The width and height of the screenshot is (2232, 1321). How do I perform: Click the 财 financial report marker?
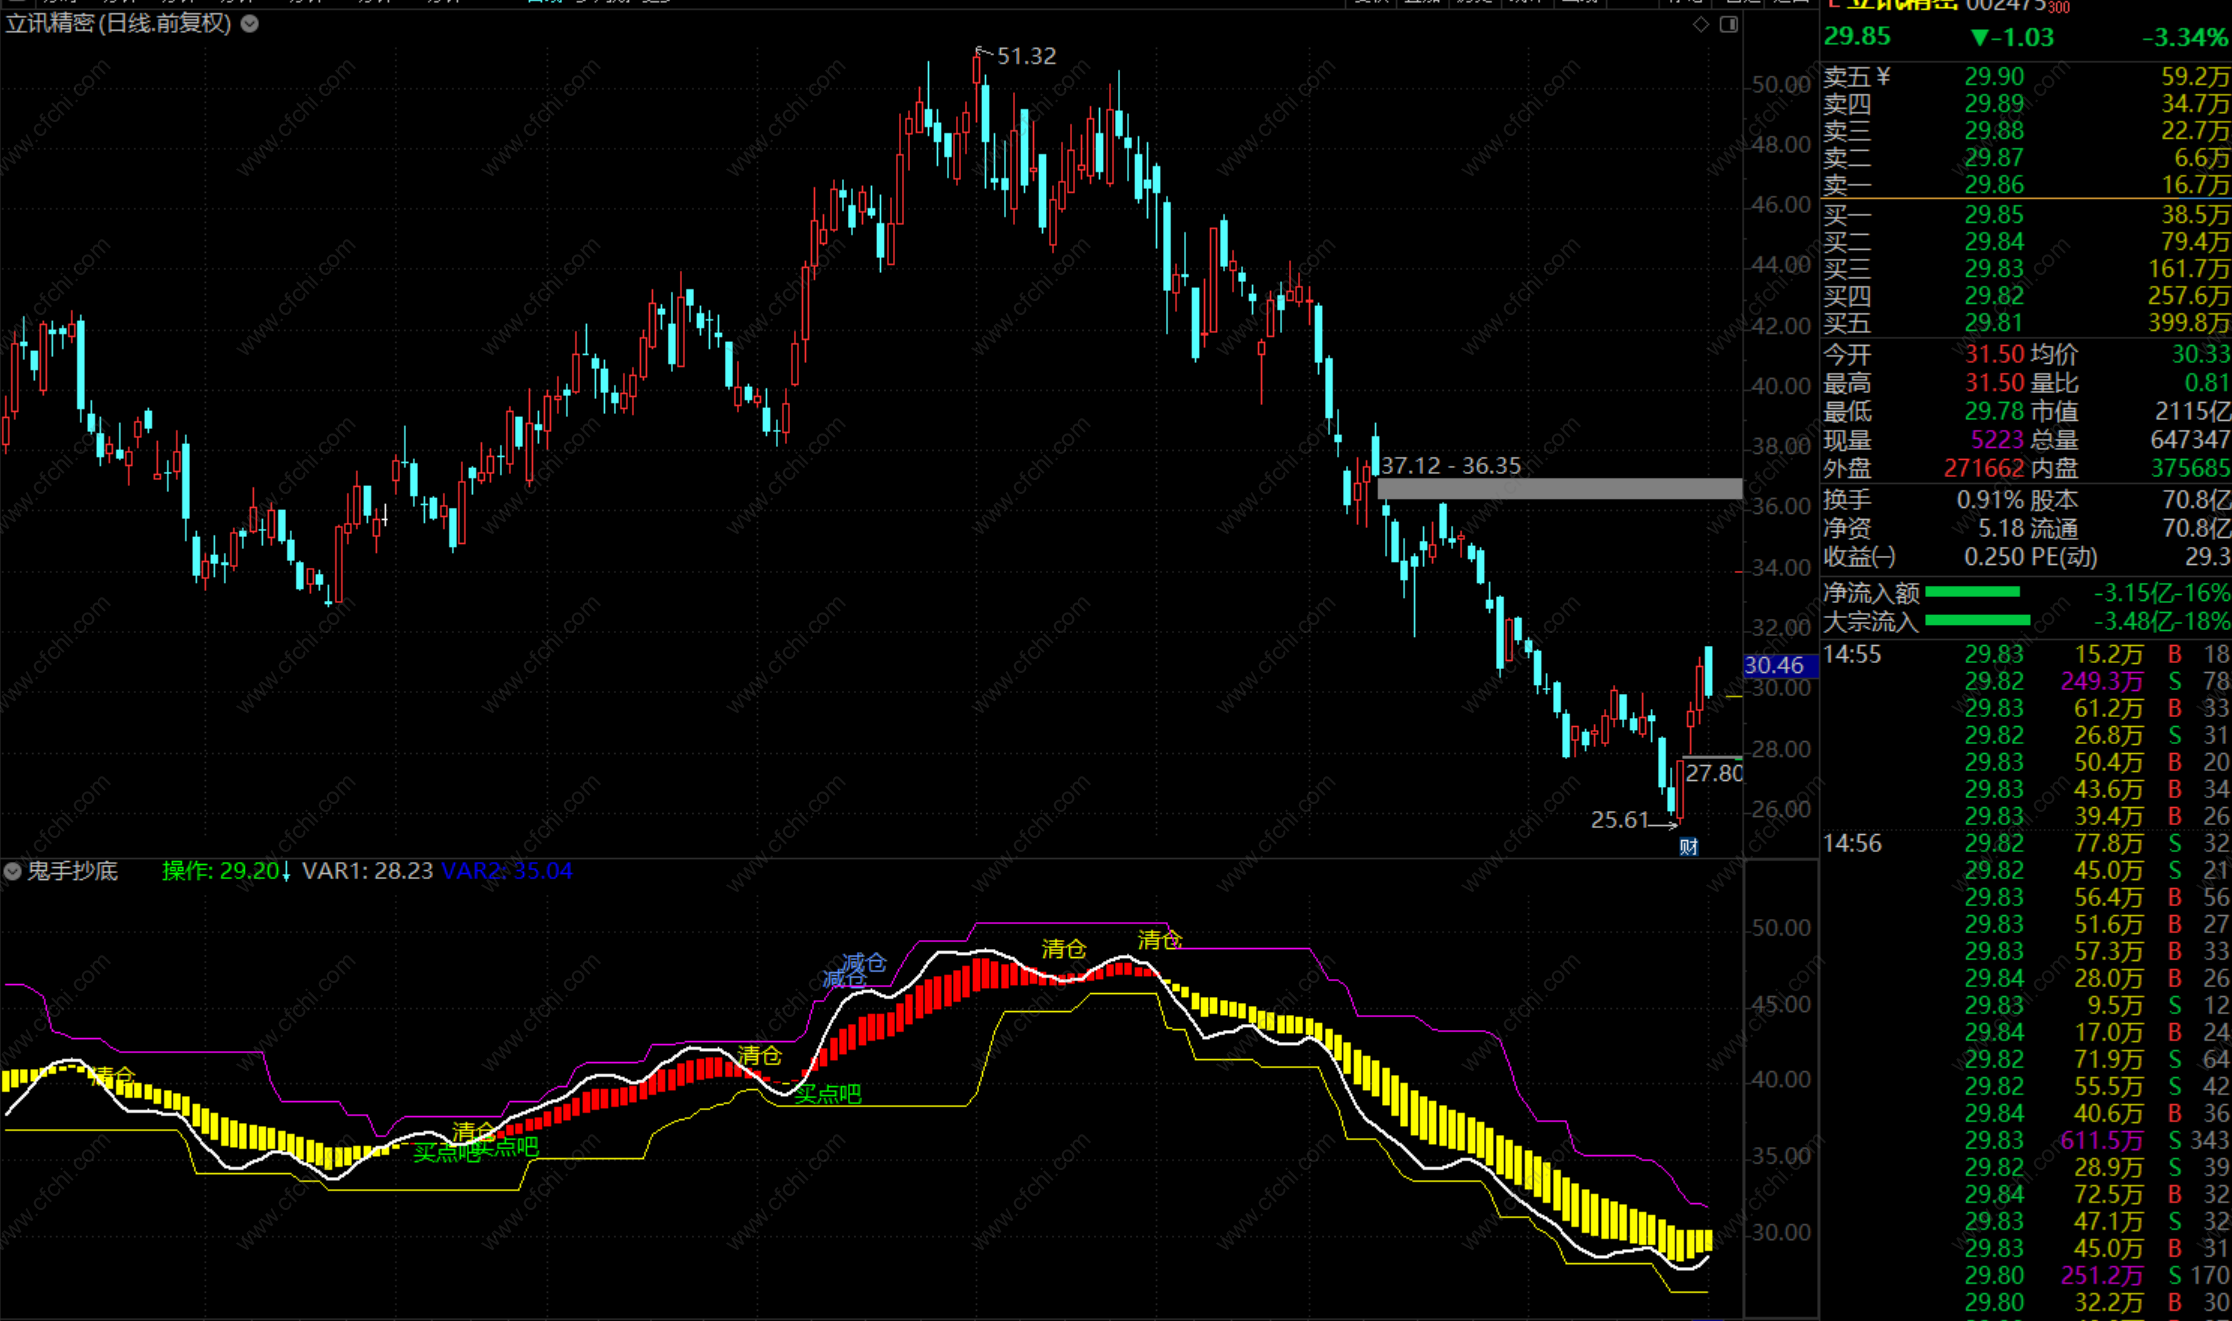(1688, 847)
